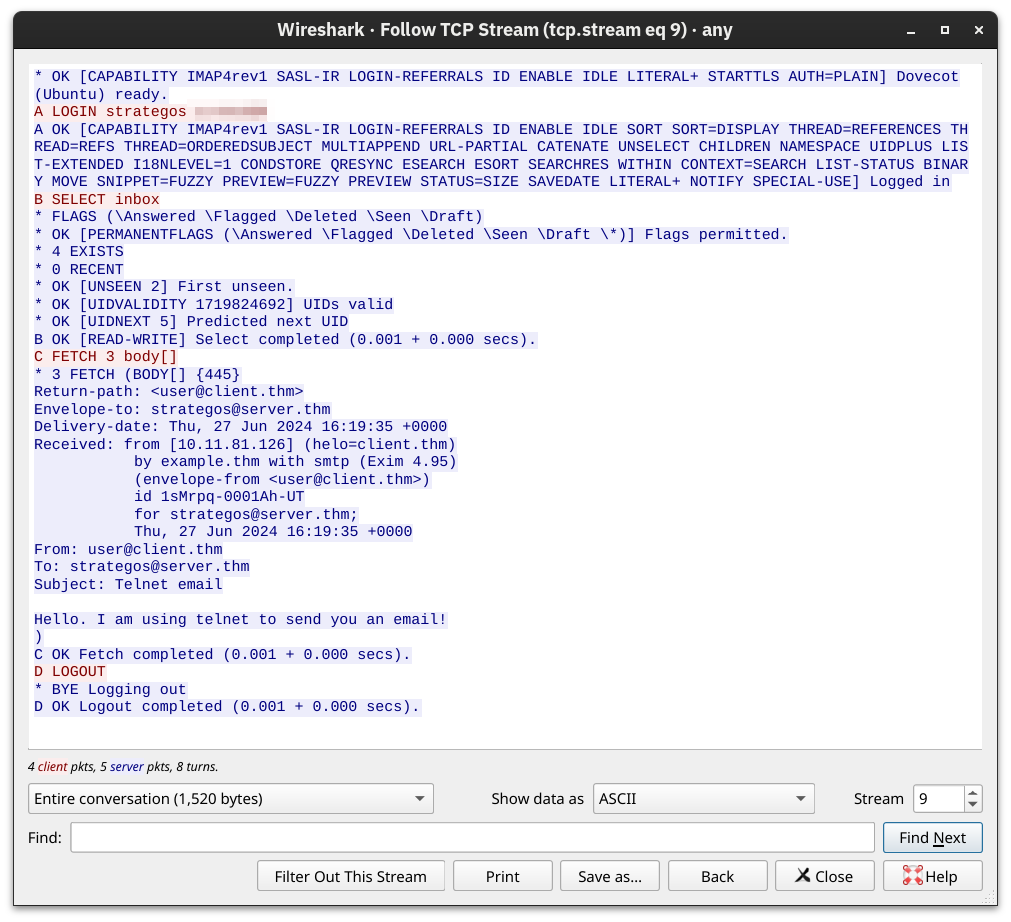
Task: Click the X icon on the Close button
Action: (804, 876)
